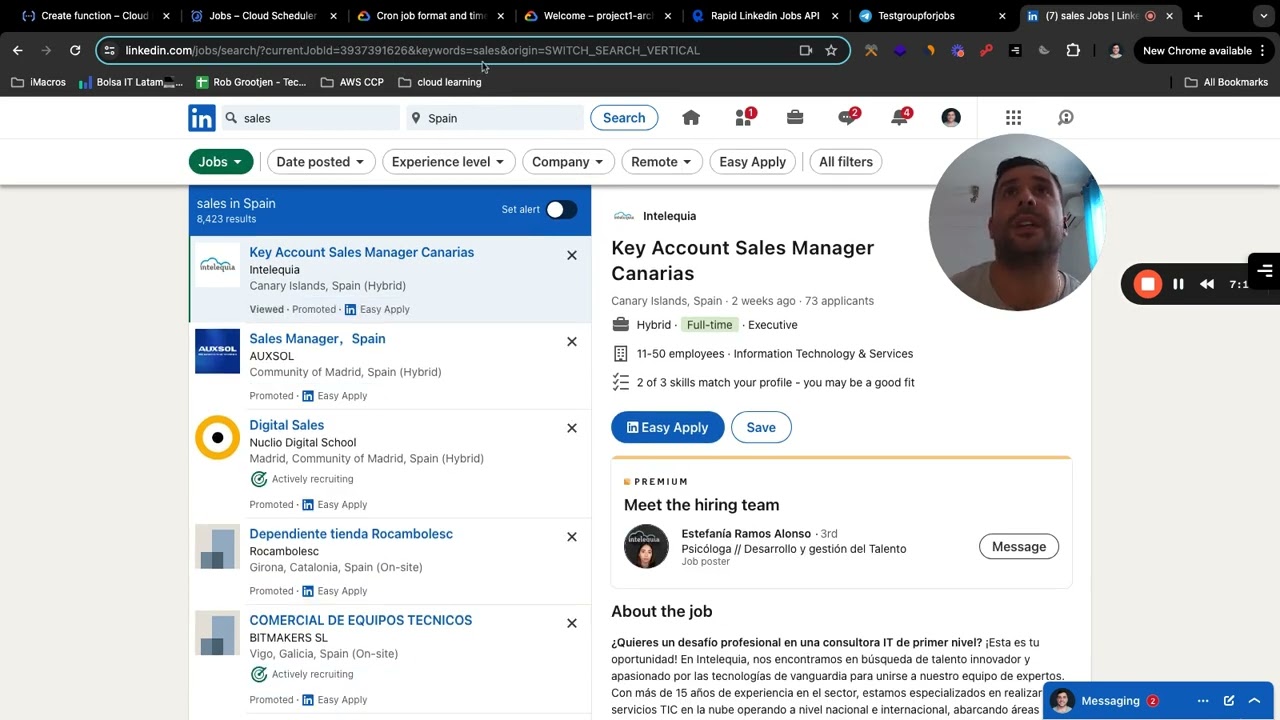Viewport: 1280px width, 720px height.
Task: Open AUXSOL company logo thumbnail
Action: 217,351
